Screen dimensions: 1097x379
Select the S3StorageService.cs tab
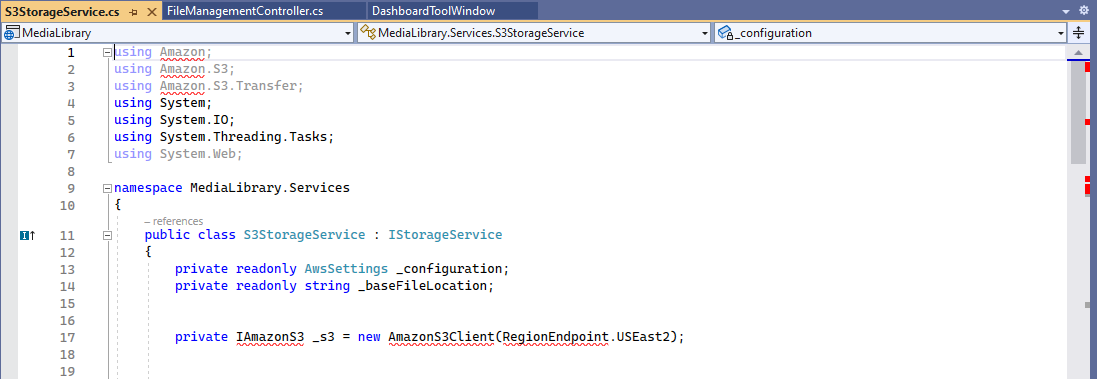tap(63, 11)
